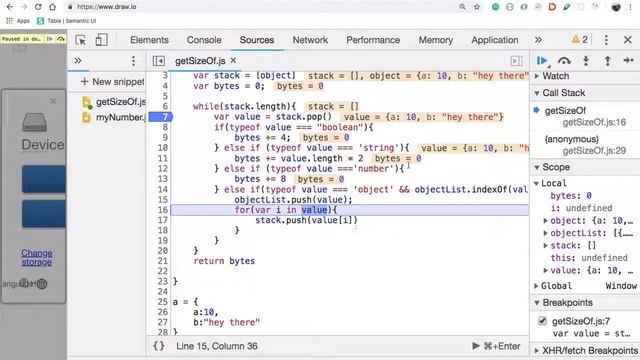Open the Network tab
Viewport: 640px width, 360px height.
coord(310,40)
